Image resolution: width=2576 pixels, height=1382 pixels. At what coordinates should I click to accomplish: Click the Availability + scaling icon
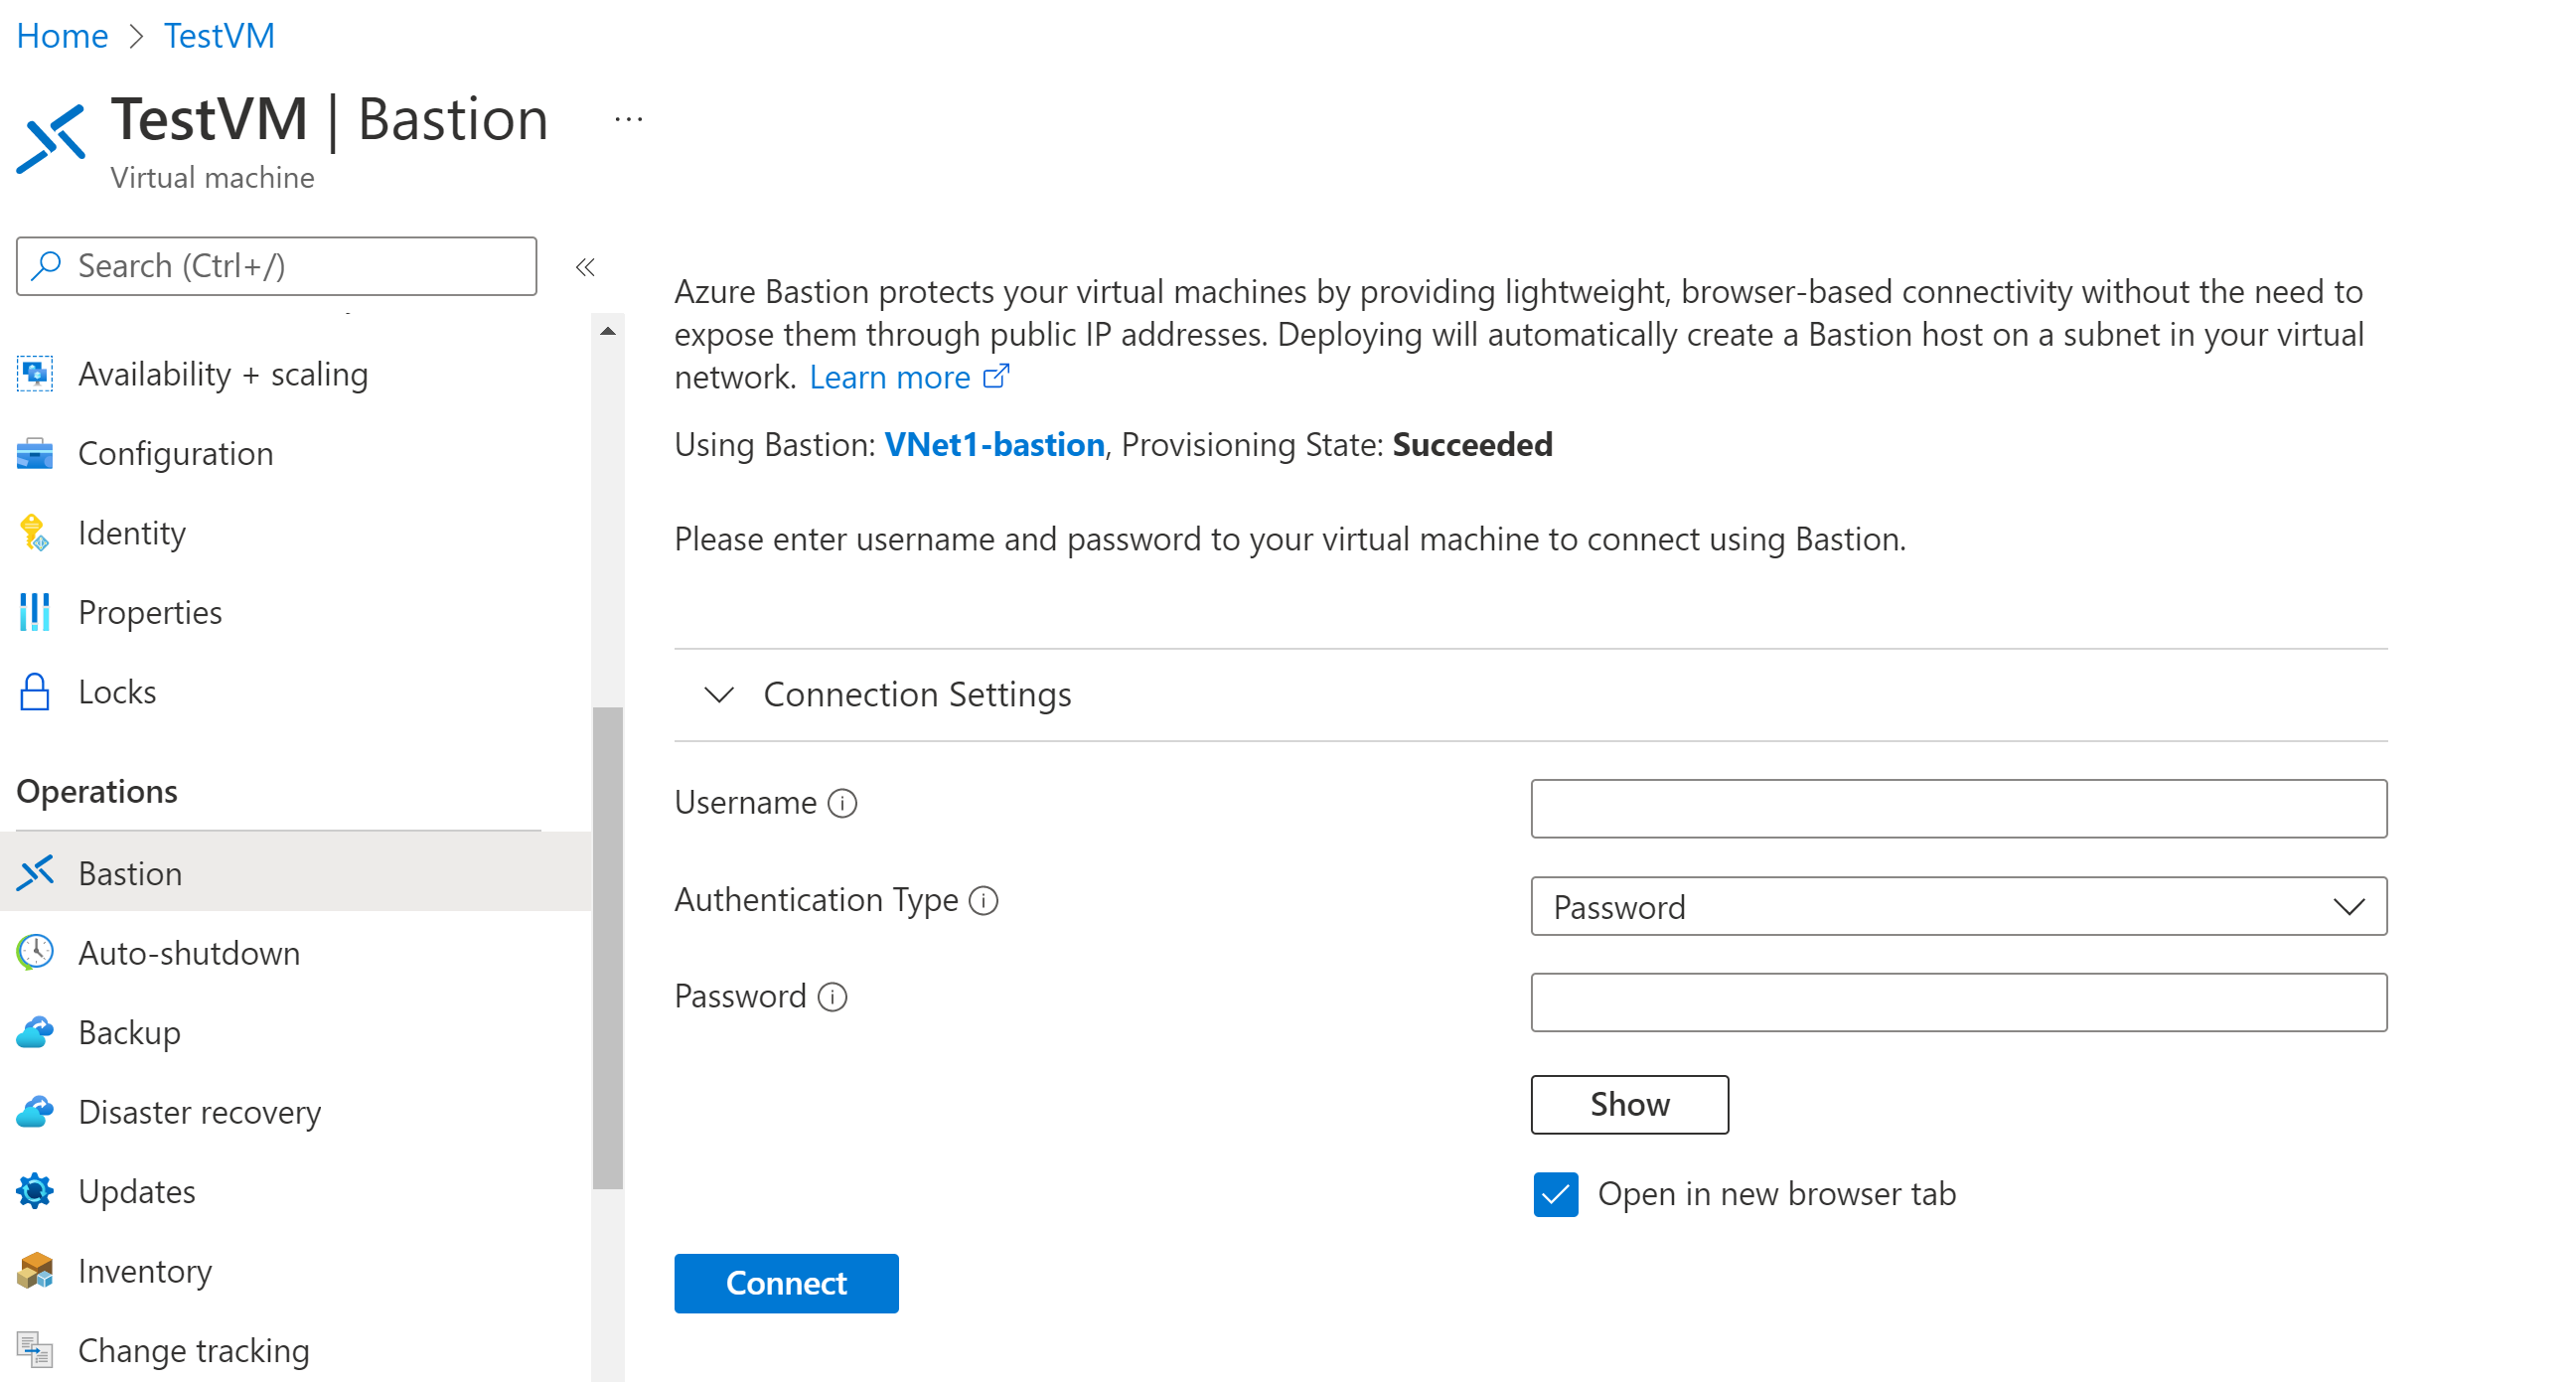[x=36, y=374]
